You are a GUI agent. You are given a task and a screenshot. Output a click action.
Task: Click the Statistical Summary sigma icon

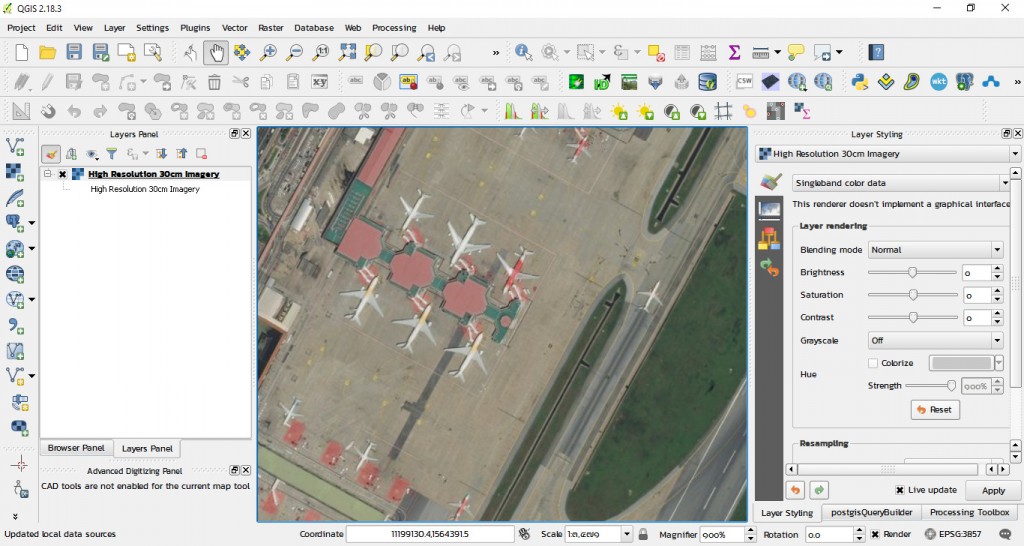point(734,52)
